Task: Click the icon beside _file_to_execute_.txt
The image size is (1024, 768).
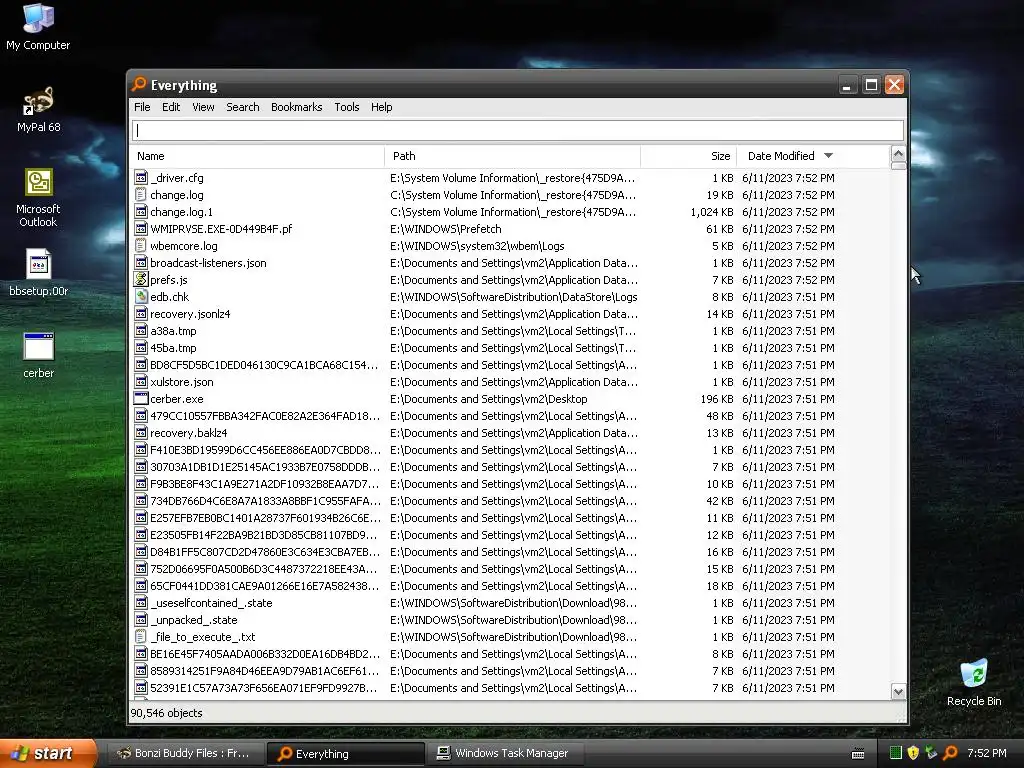Action: click(x=140, y=637)
